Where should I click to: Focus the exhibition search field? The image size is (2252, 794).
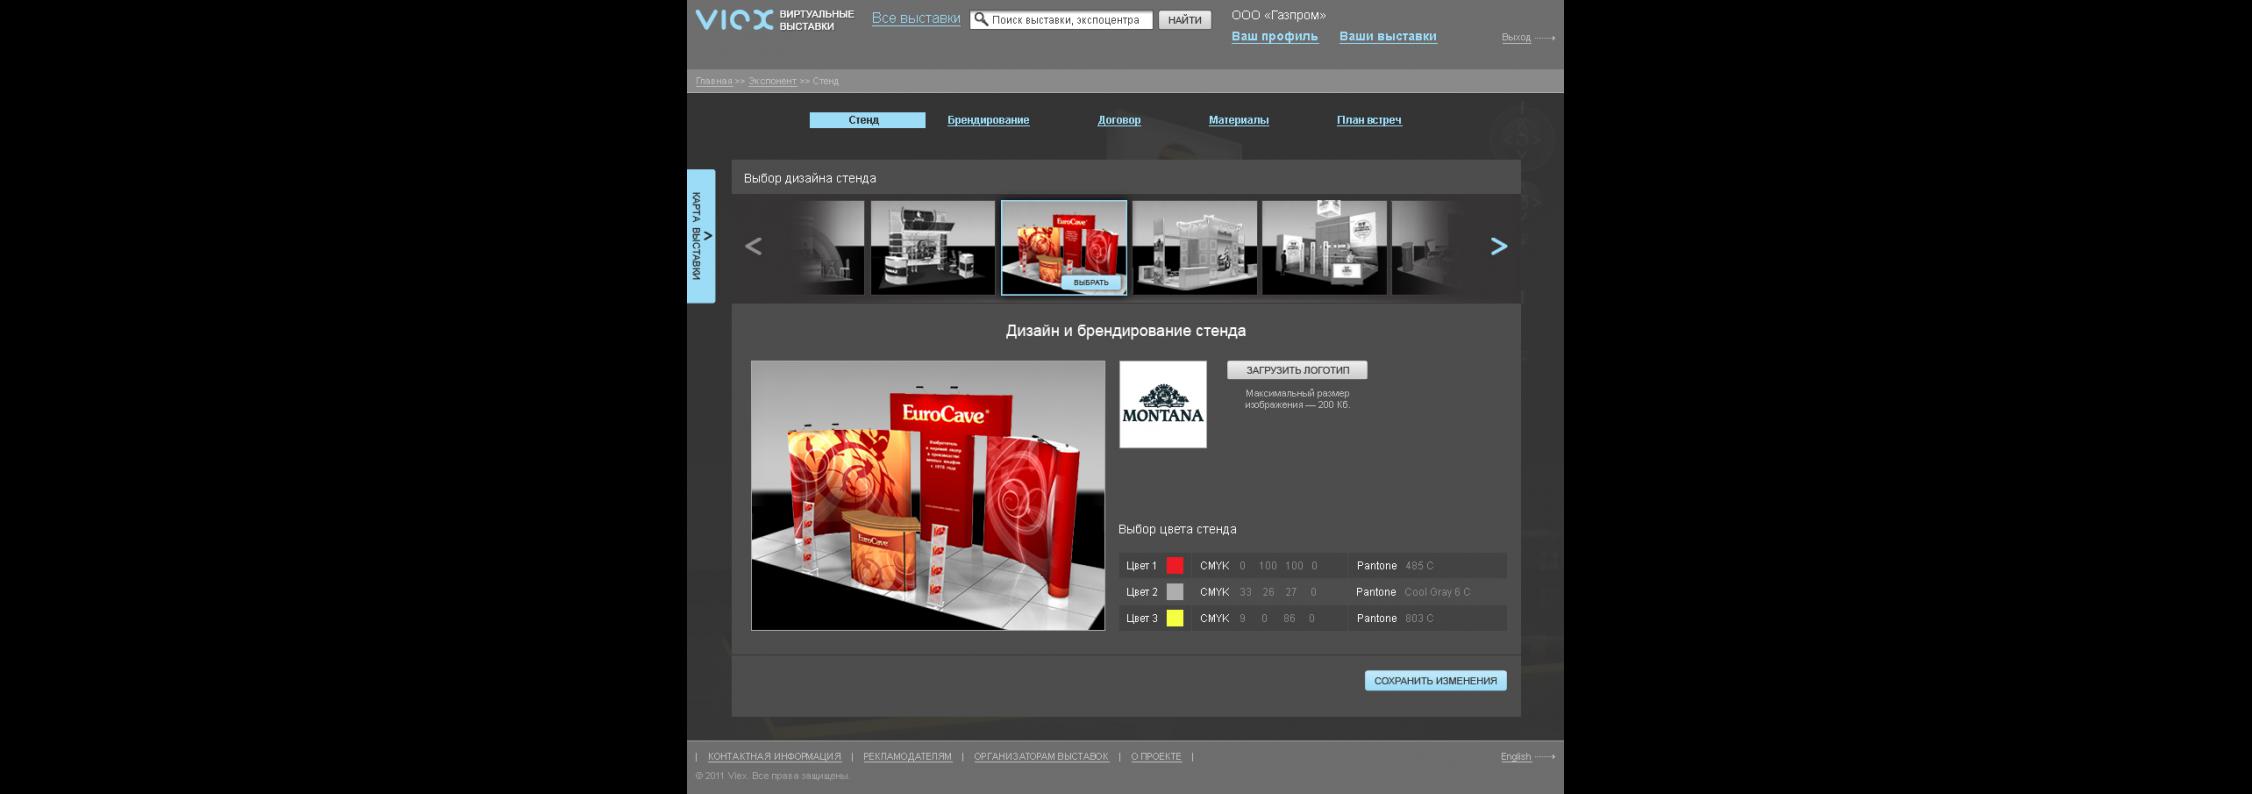1061,20
